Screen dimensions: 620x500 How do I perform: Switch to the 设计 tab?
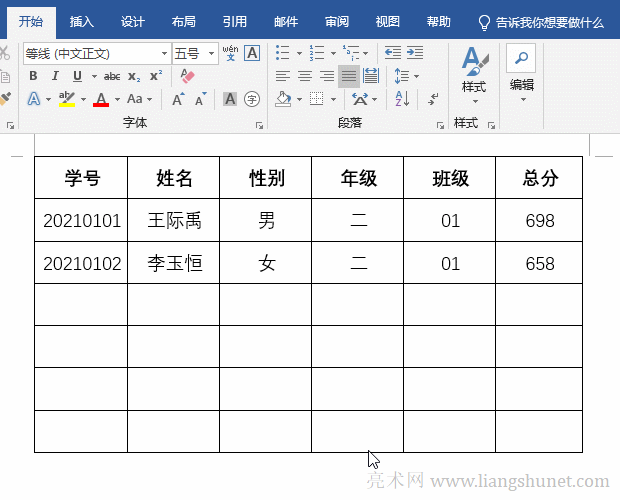tap(133, 22)
